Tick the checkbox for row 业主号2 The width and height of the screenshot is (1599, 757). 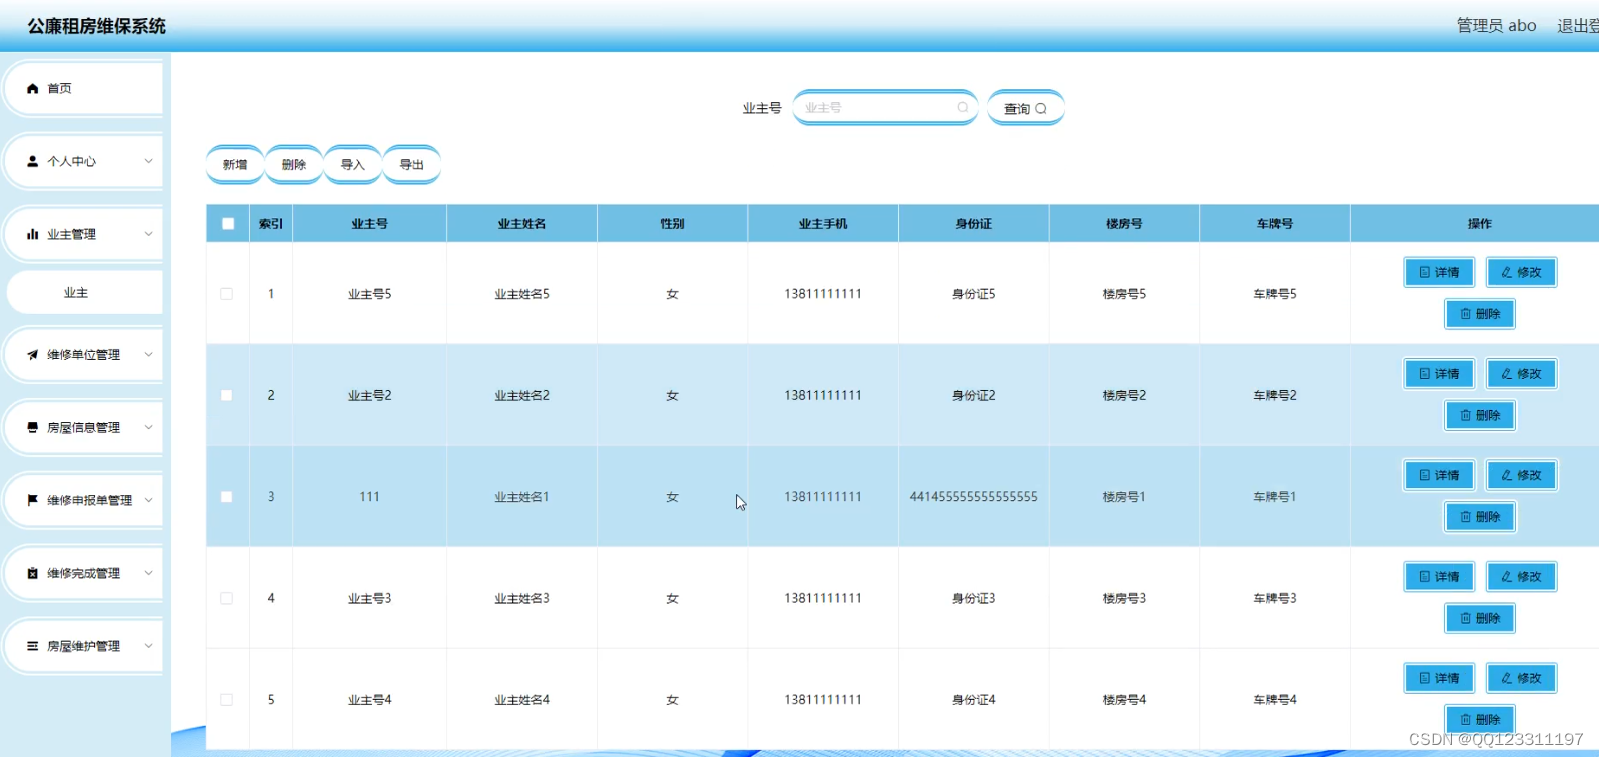227,395
